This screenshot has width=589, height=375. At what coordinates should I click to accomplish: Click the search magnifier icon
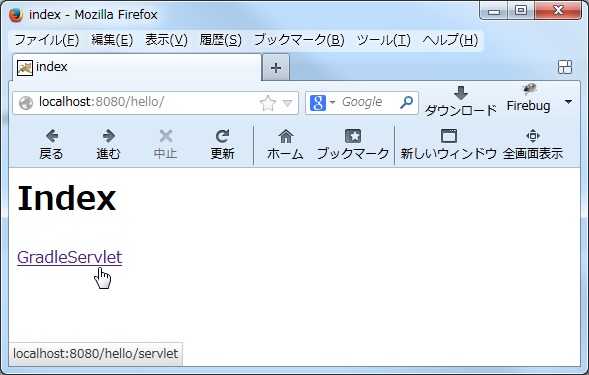(x=406, y=102)
